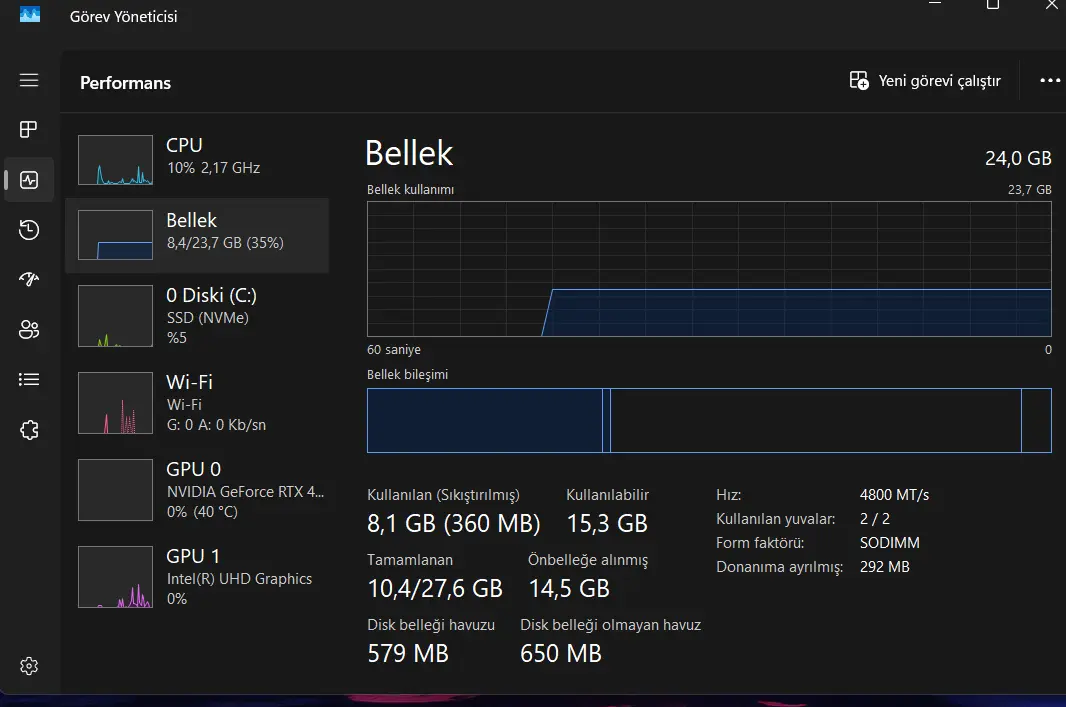This screenshot has width=1066, height=707.
Task: Click the 579 MB Disk belleği havuzu value
Action: tap(408, 654)
